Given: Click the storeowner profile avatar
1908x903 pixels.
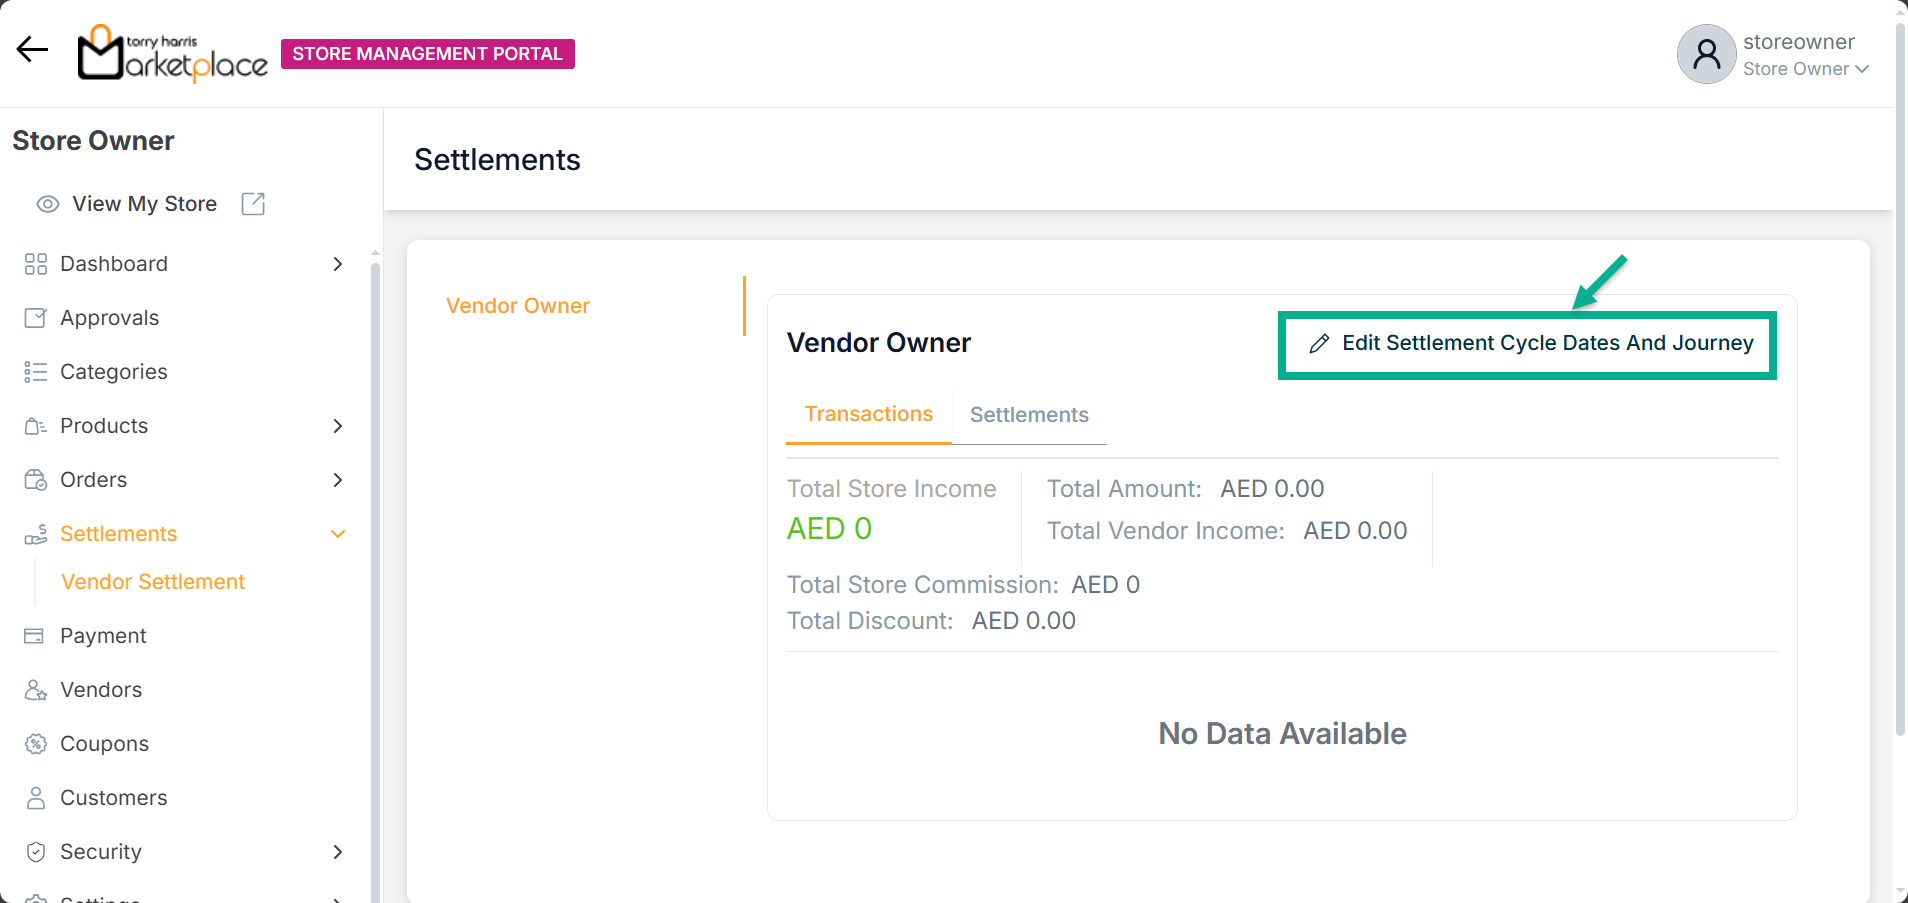Looking at the screenshot, I should click(x=1706, y=54).
